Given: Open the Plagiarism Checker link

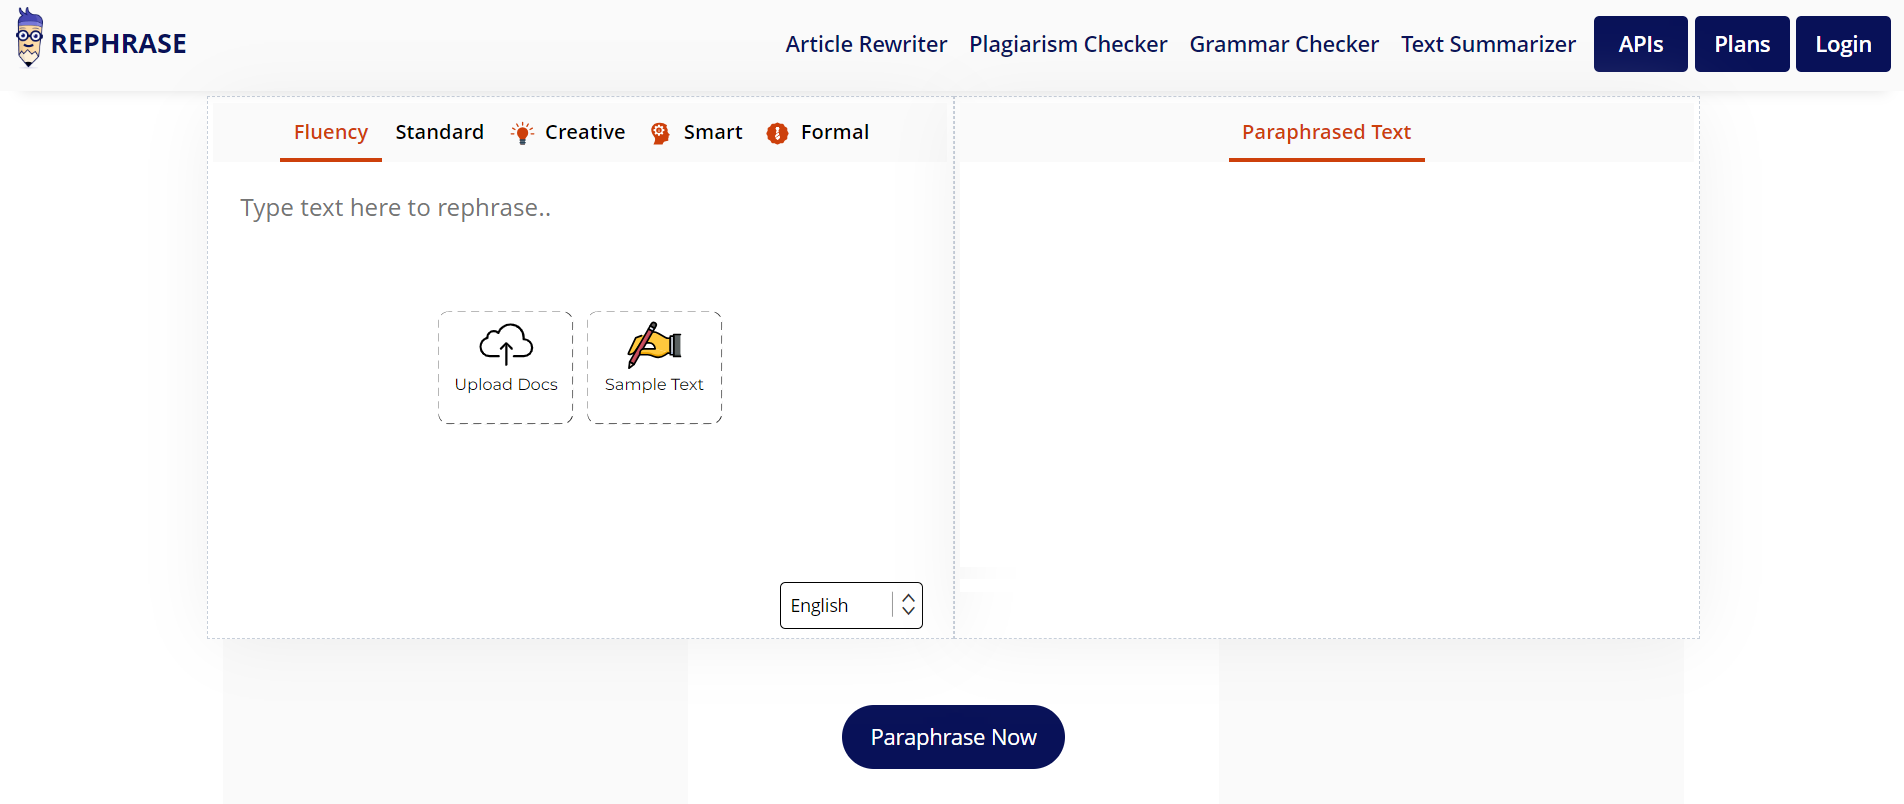Looking at the screenshot, I should point(1068,44).
